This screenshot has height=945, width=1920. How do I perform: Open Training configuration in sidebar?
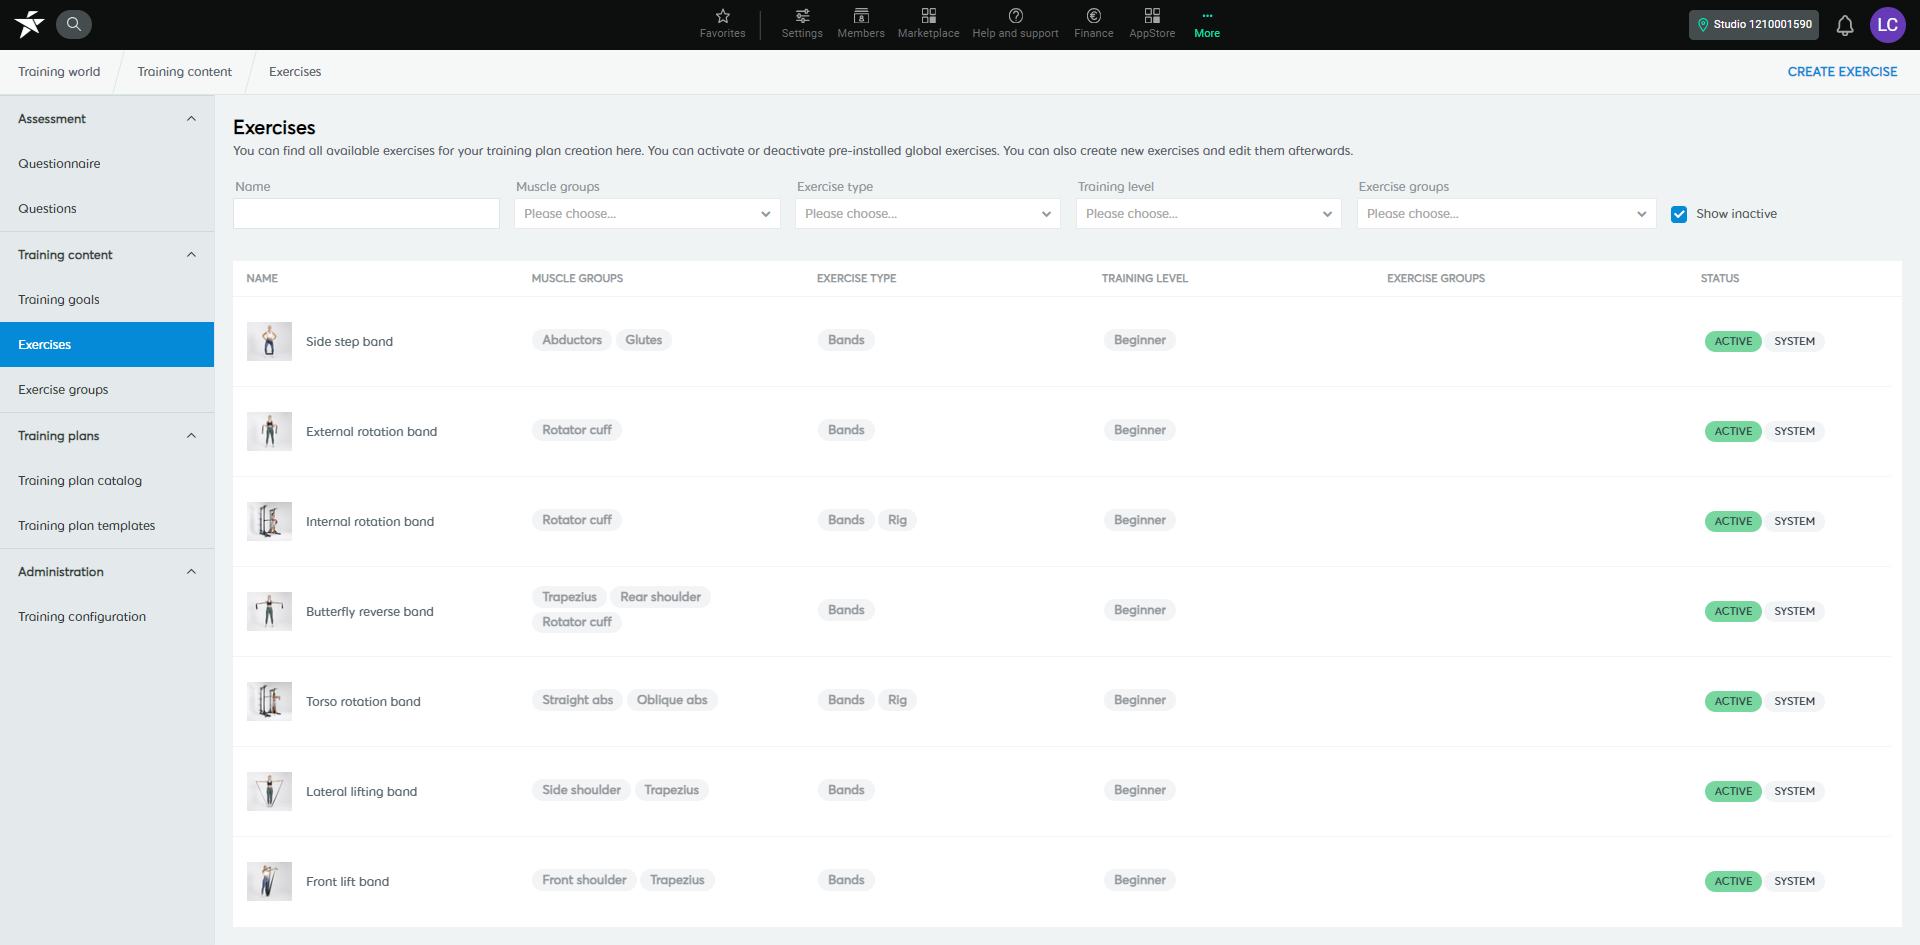(x=107, y=617)
